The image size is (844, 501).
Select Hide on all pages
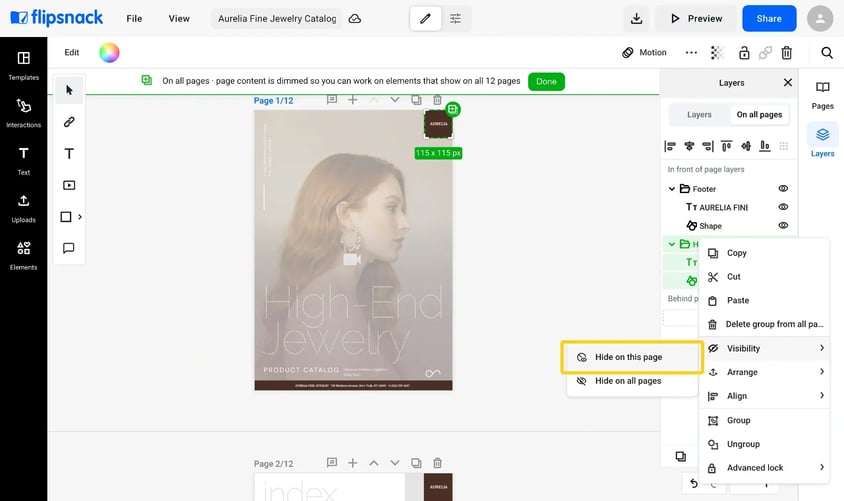pos(632,381)
